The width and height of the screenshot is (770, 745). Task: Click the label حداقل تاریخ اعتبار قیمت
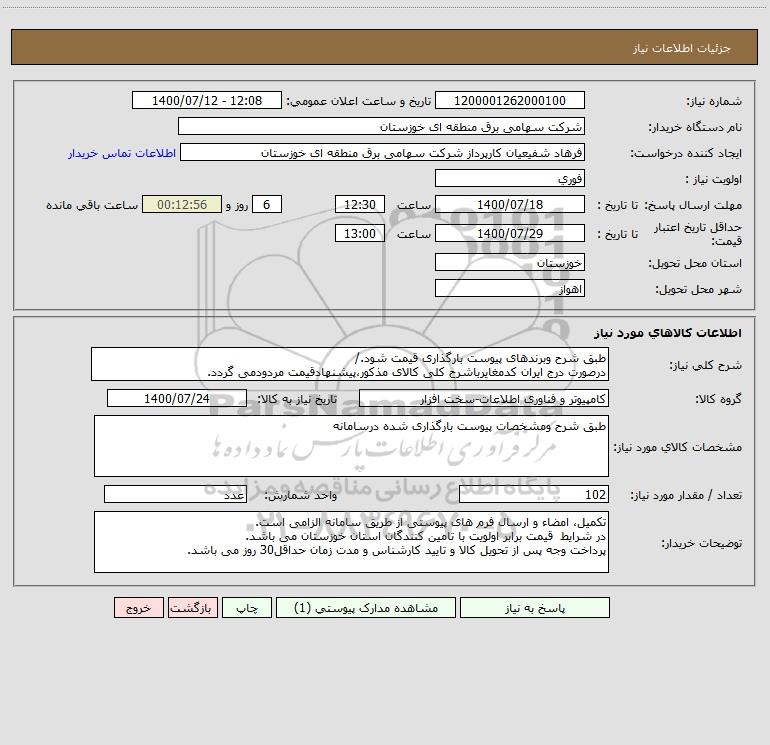pos(698,234)
